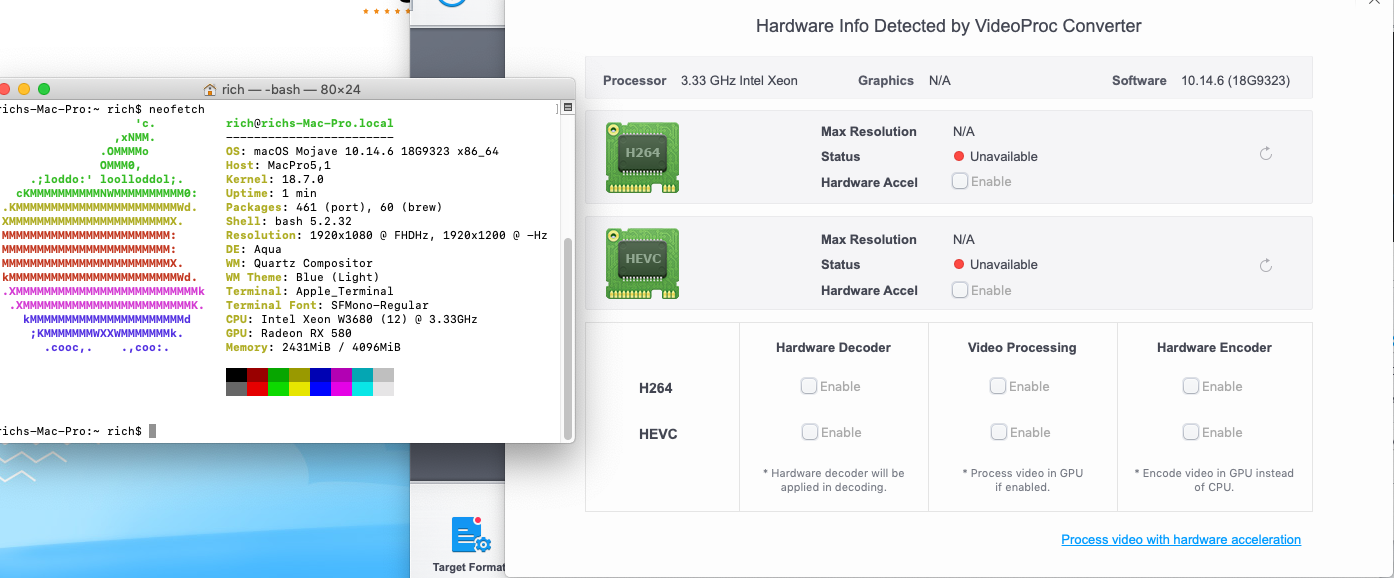
Task: Click the 'Uptime: 1 min' line in Terminal
Action: pyautogui.click(x=272, y=193)
